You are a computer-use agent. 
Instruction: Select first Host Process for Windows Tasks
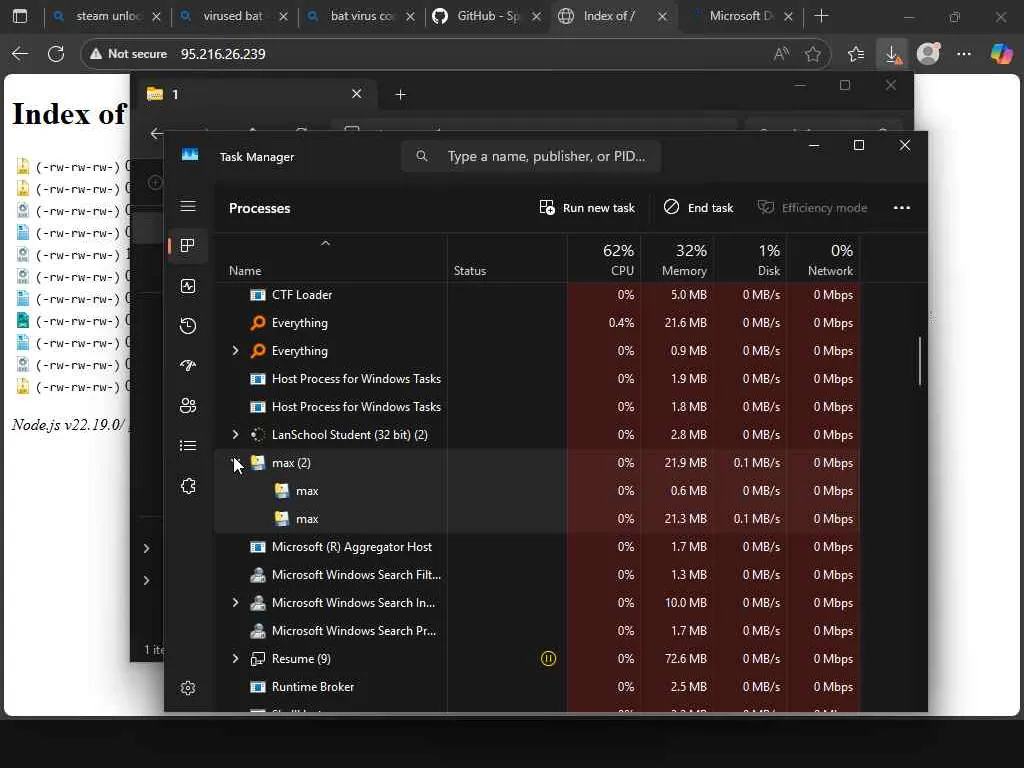tap(537, 379)
